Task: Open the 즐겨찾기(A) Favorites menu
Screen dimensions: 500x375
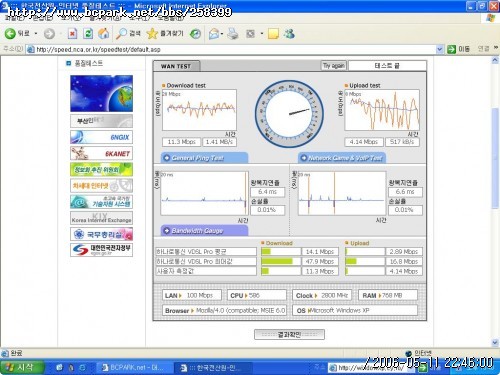Action: click(x=105, y=18)
